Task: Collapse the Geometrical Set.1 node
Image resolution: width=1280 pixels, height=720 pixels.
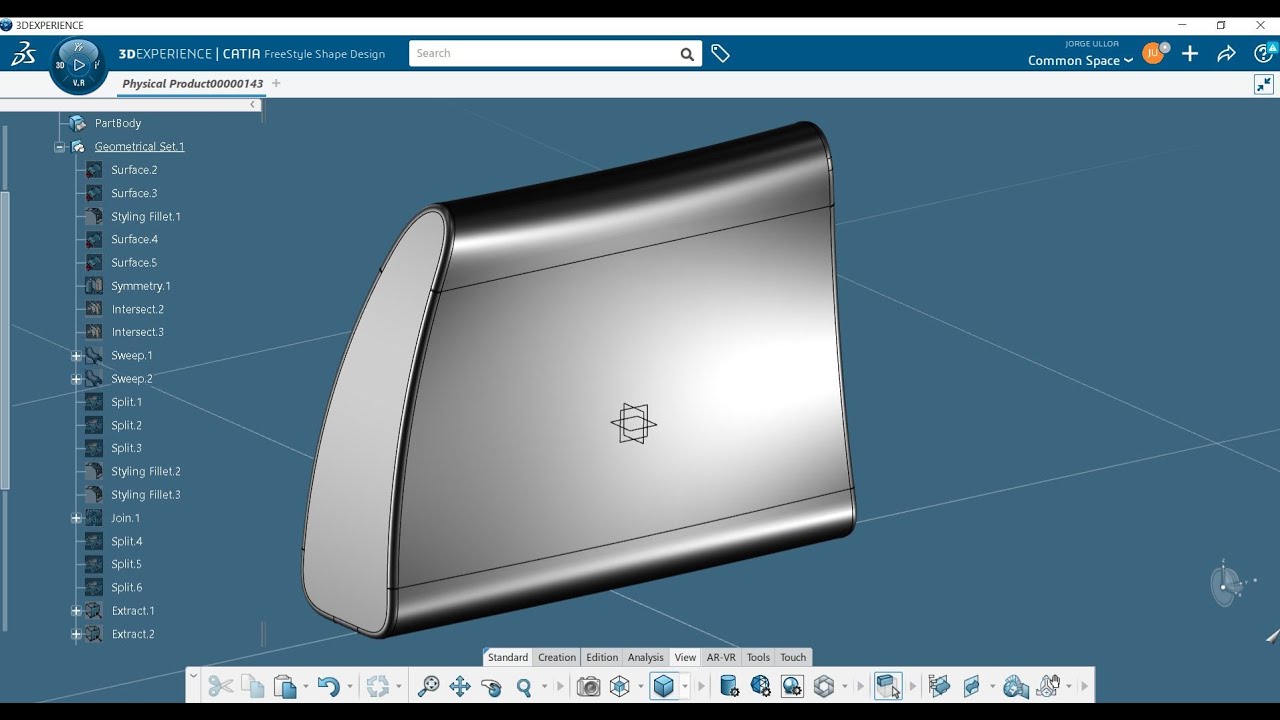Action: click(59, 147)
